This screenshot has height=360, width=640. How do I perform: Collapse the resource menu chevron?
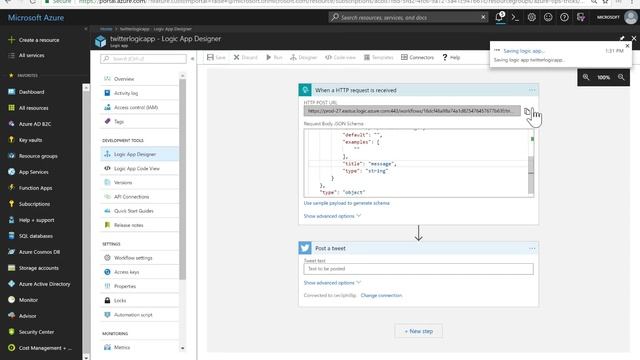point(192,59)
